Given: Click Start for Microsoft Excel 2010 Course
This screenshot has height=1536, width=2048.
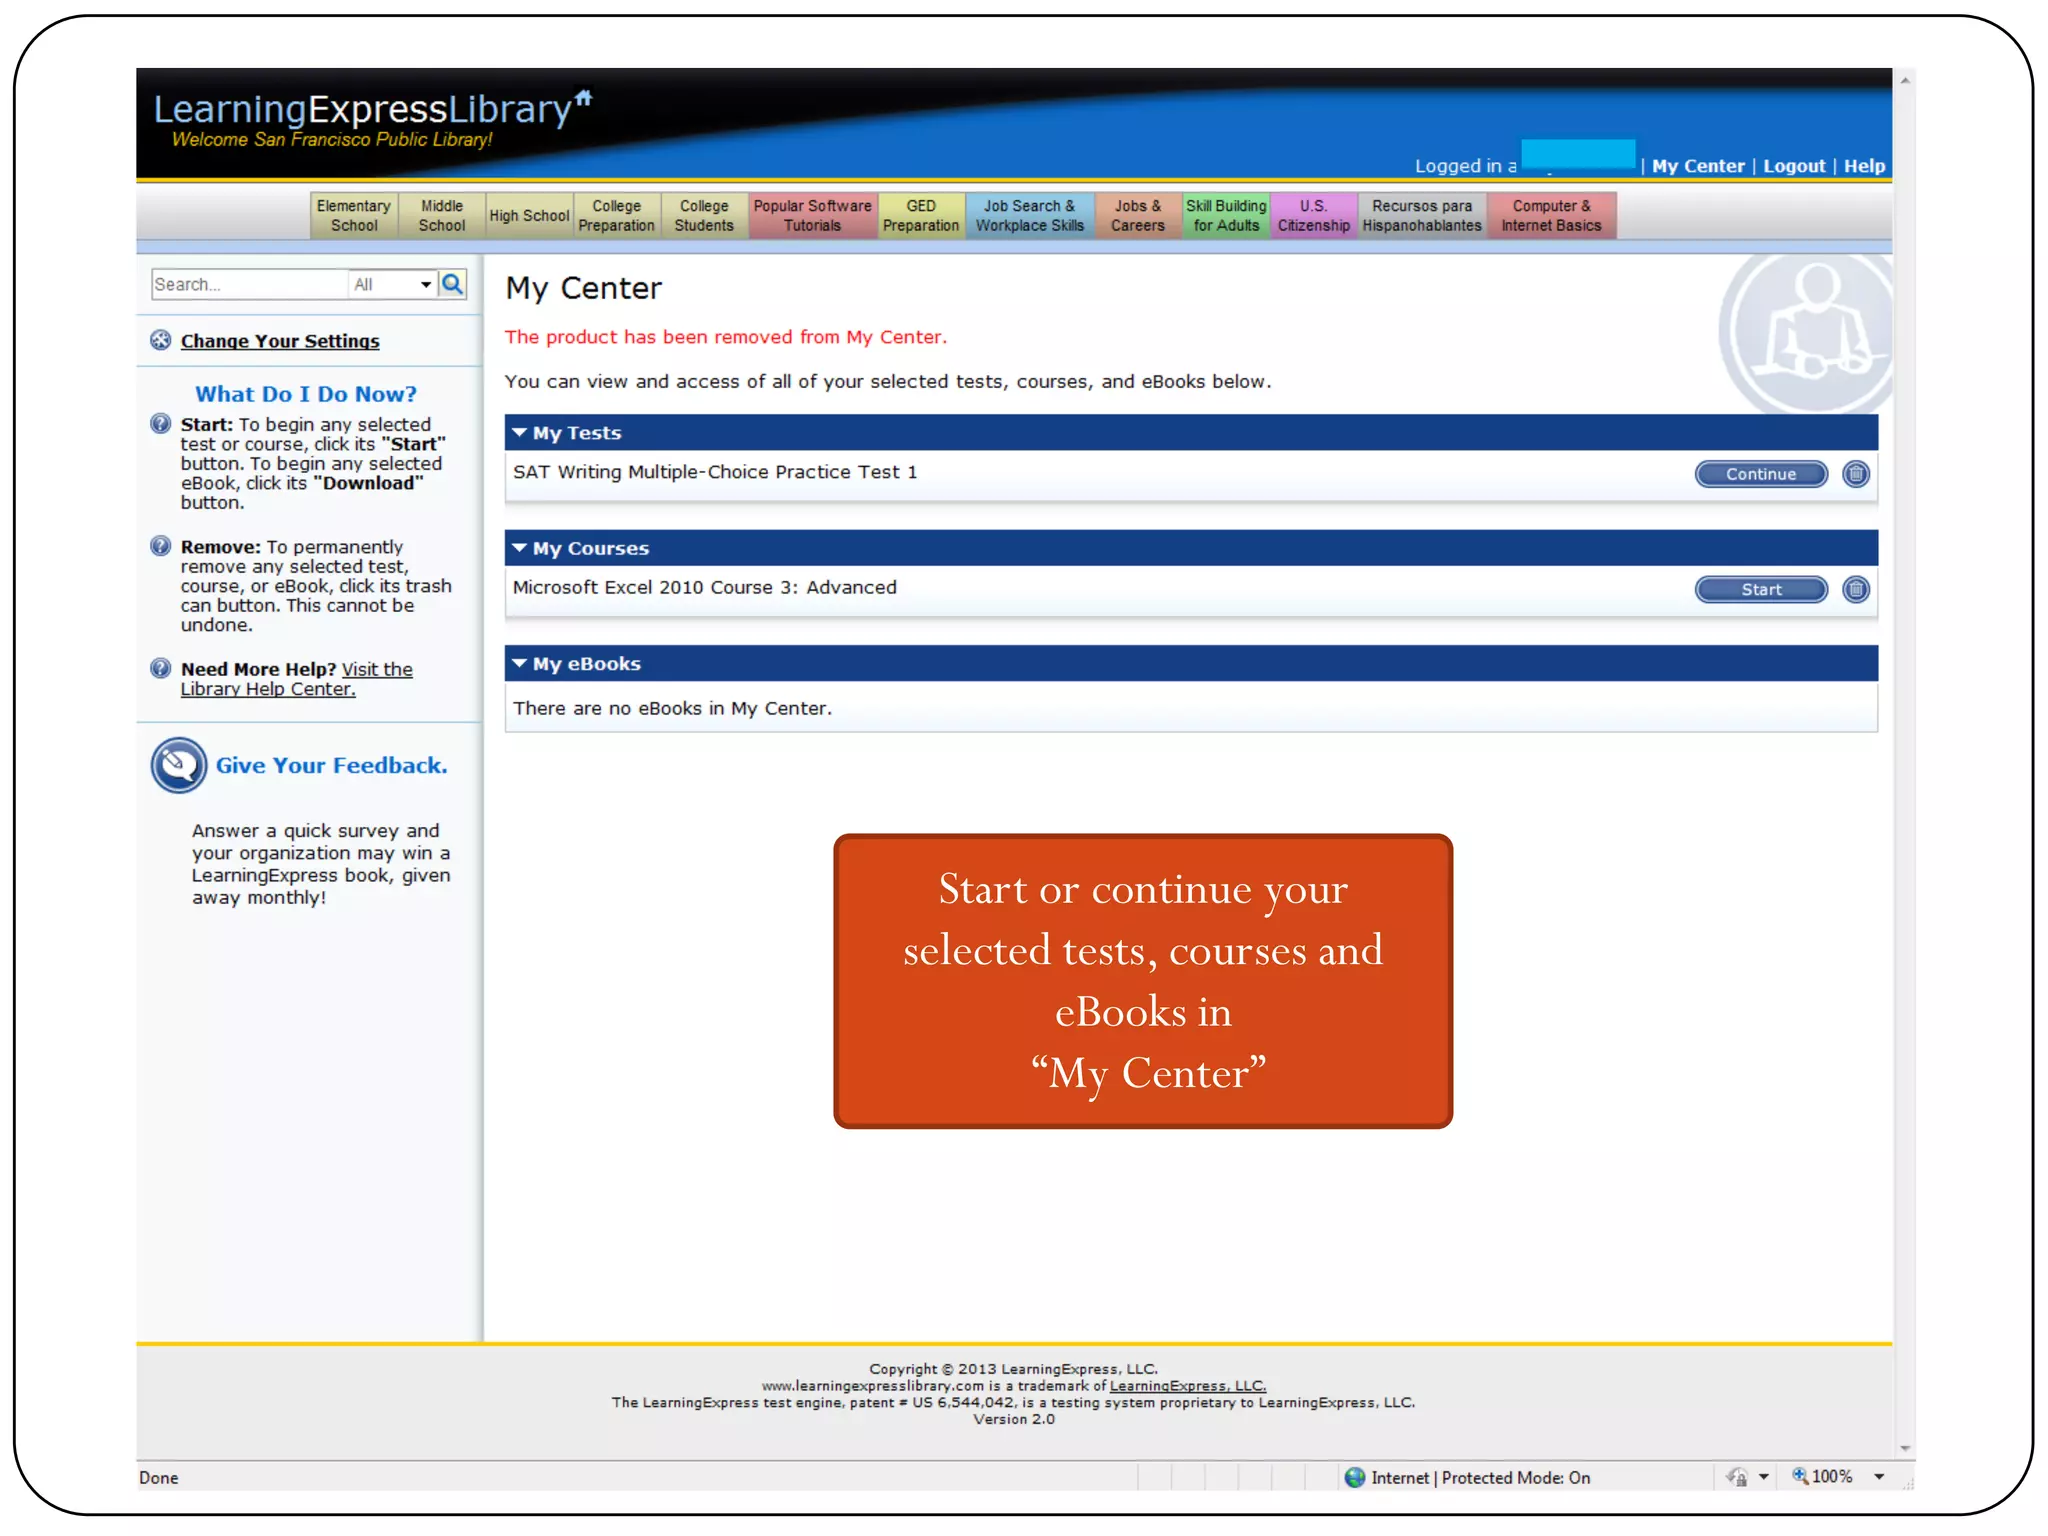Looking at the screenshot, I should click(x=1761, y=589).
